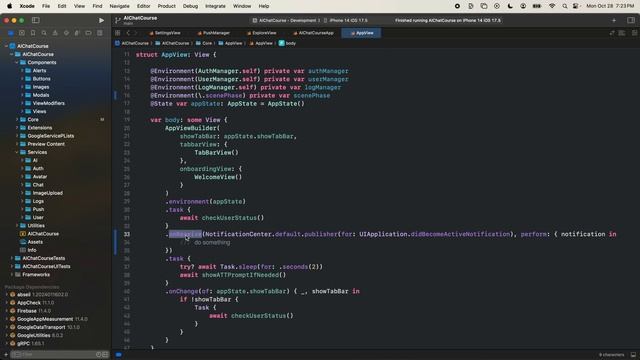Expand the AIChatCourseTests group

tap(11, 258)
